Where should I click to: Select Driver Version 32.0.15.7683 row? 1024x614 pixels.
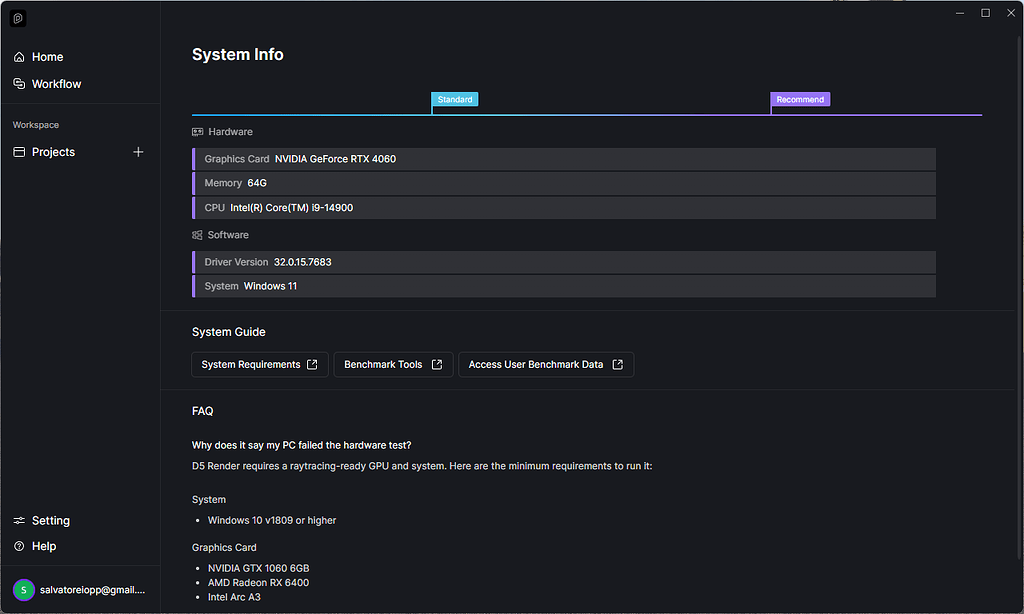(x=564, y=262)
